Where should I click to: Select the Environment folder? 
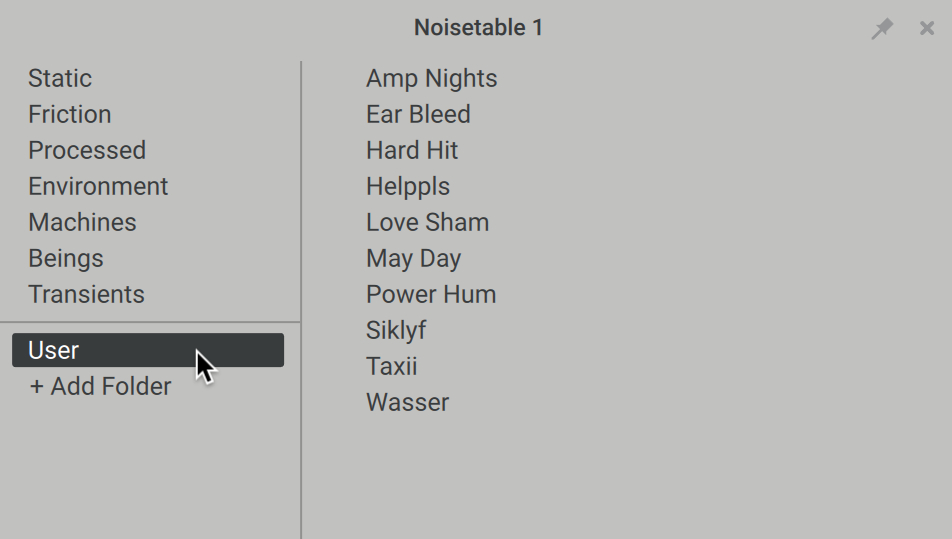(98, 186)
